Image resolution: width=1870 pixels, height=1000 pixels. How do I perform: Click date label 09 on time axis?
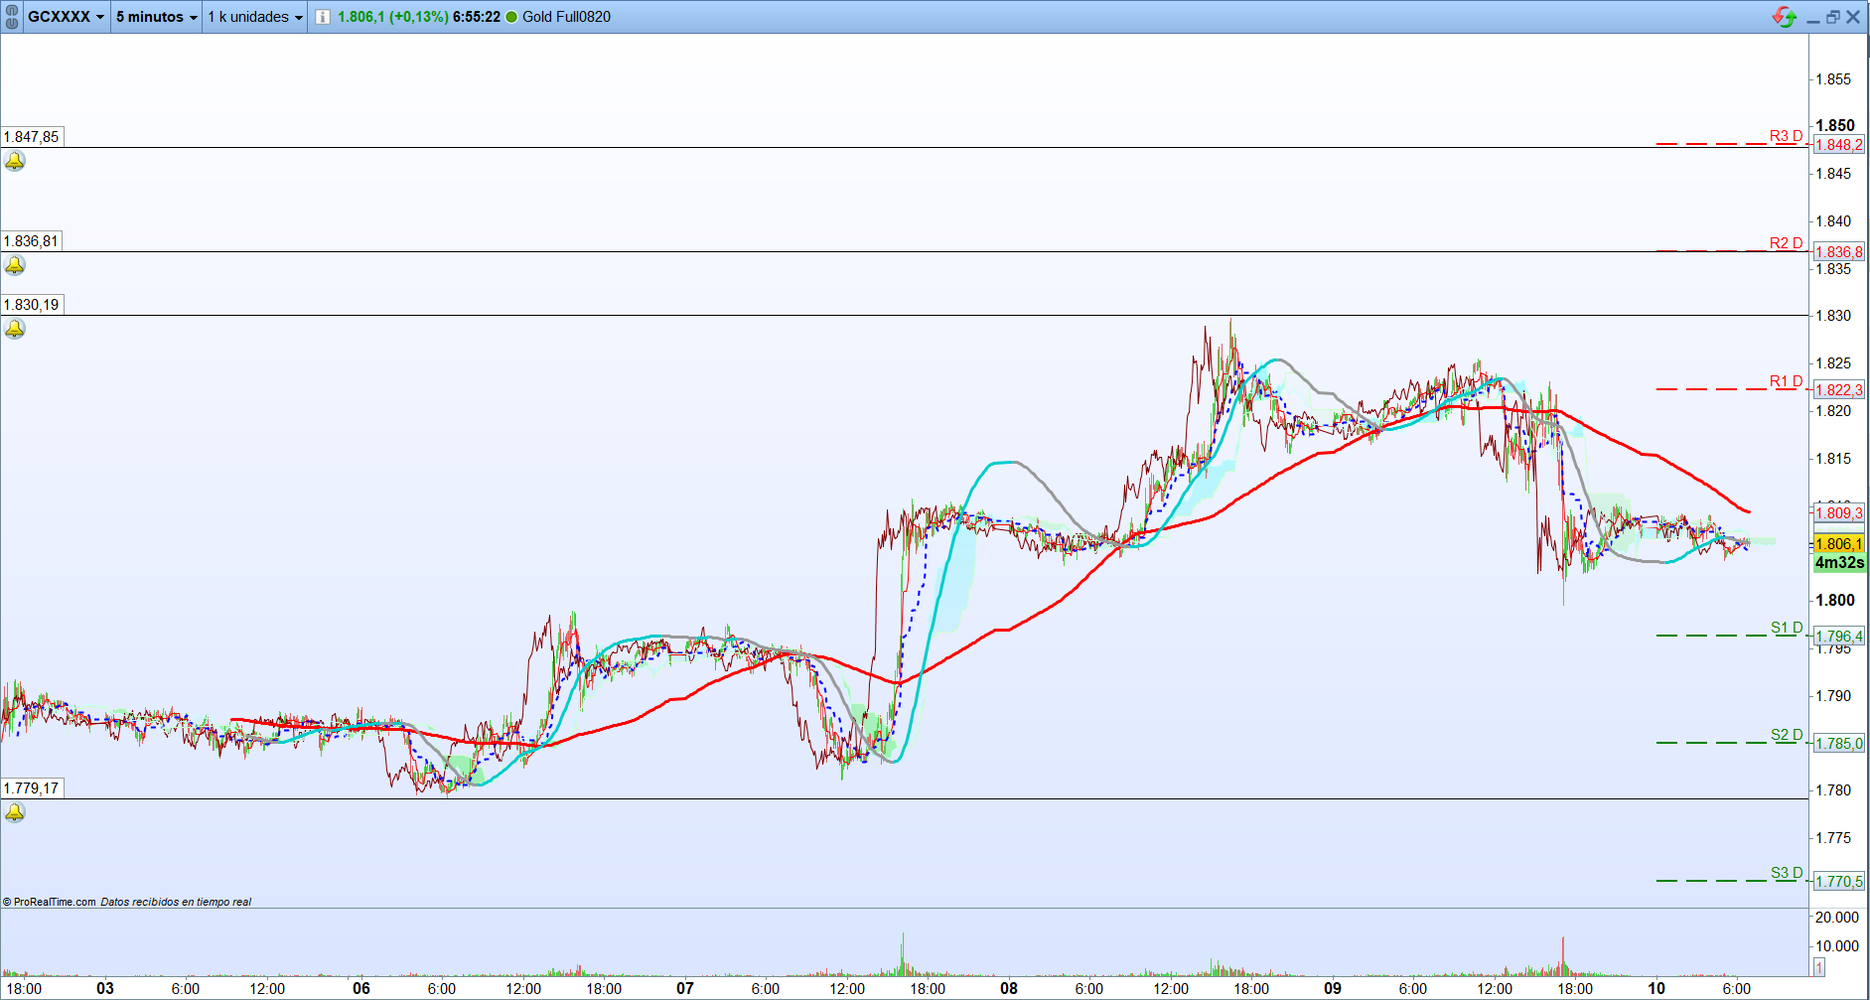[1332, 988]
